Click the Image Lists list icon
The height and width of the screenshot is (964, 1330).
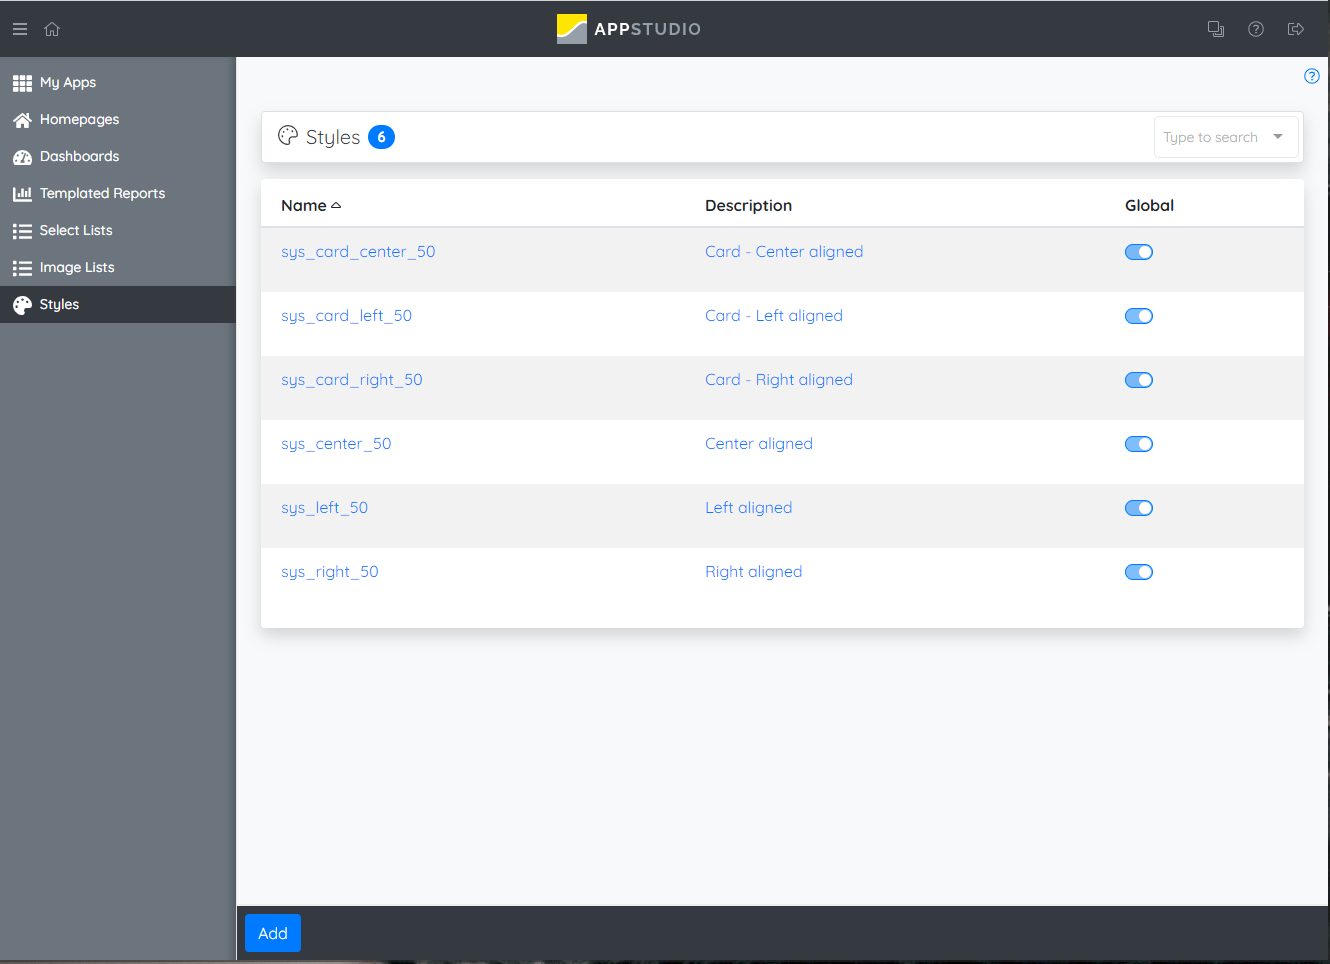point(22,268)
